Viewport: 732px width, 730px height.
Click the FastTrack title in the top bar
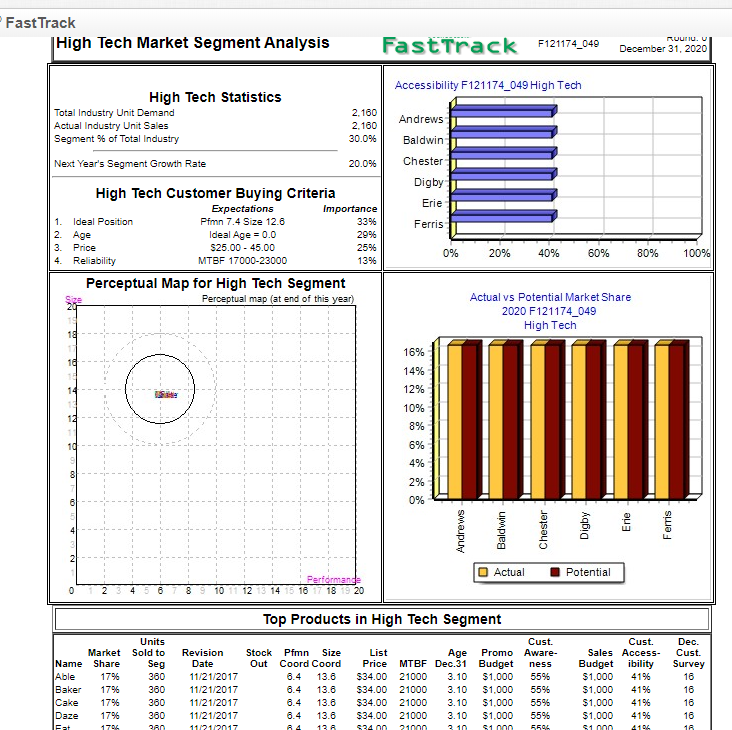(41, 22)
